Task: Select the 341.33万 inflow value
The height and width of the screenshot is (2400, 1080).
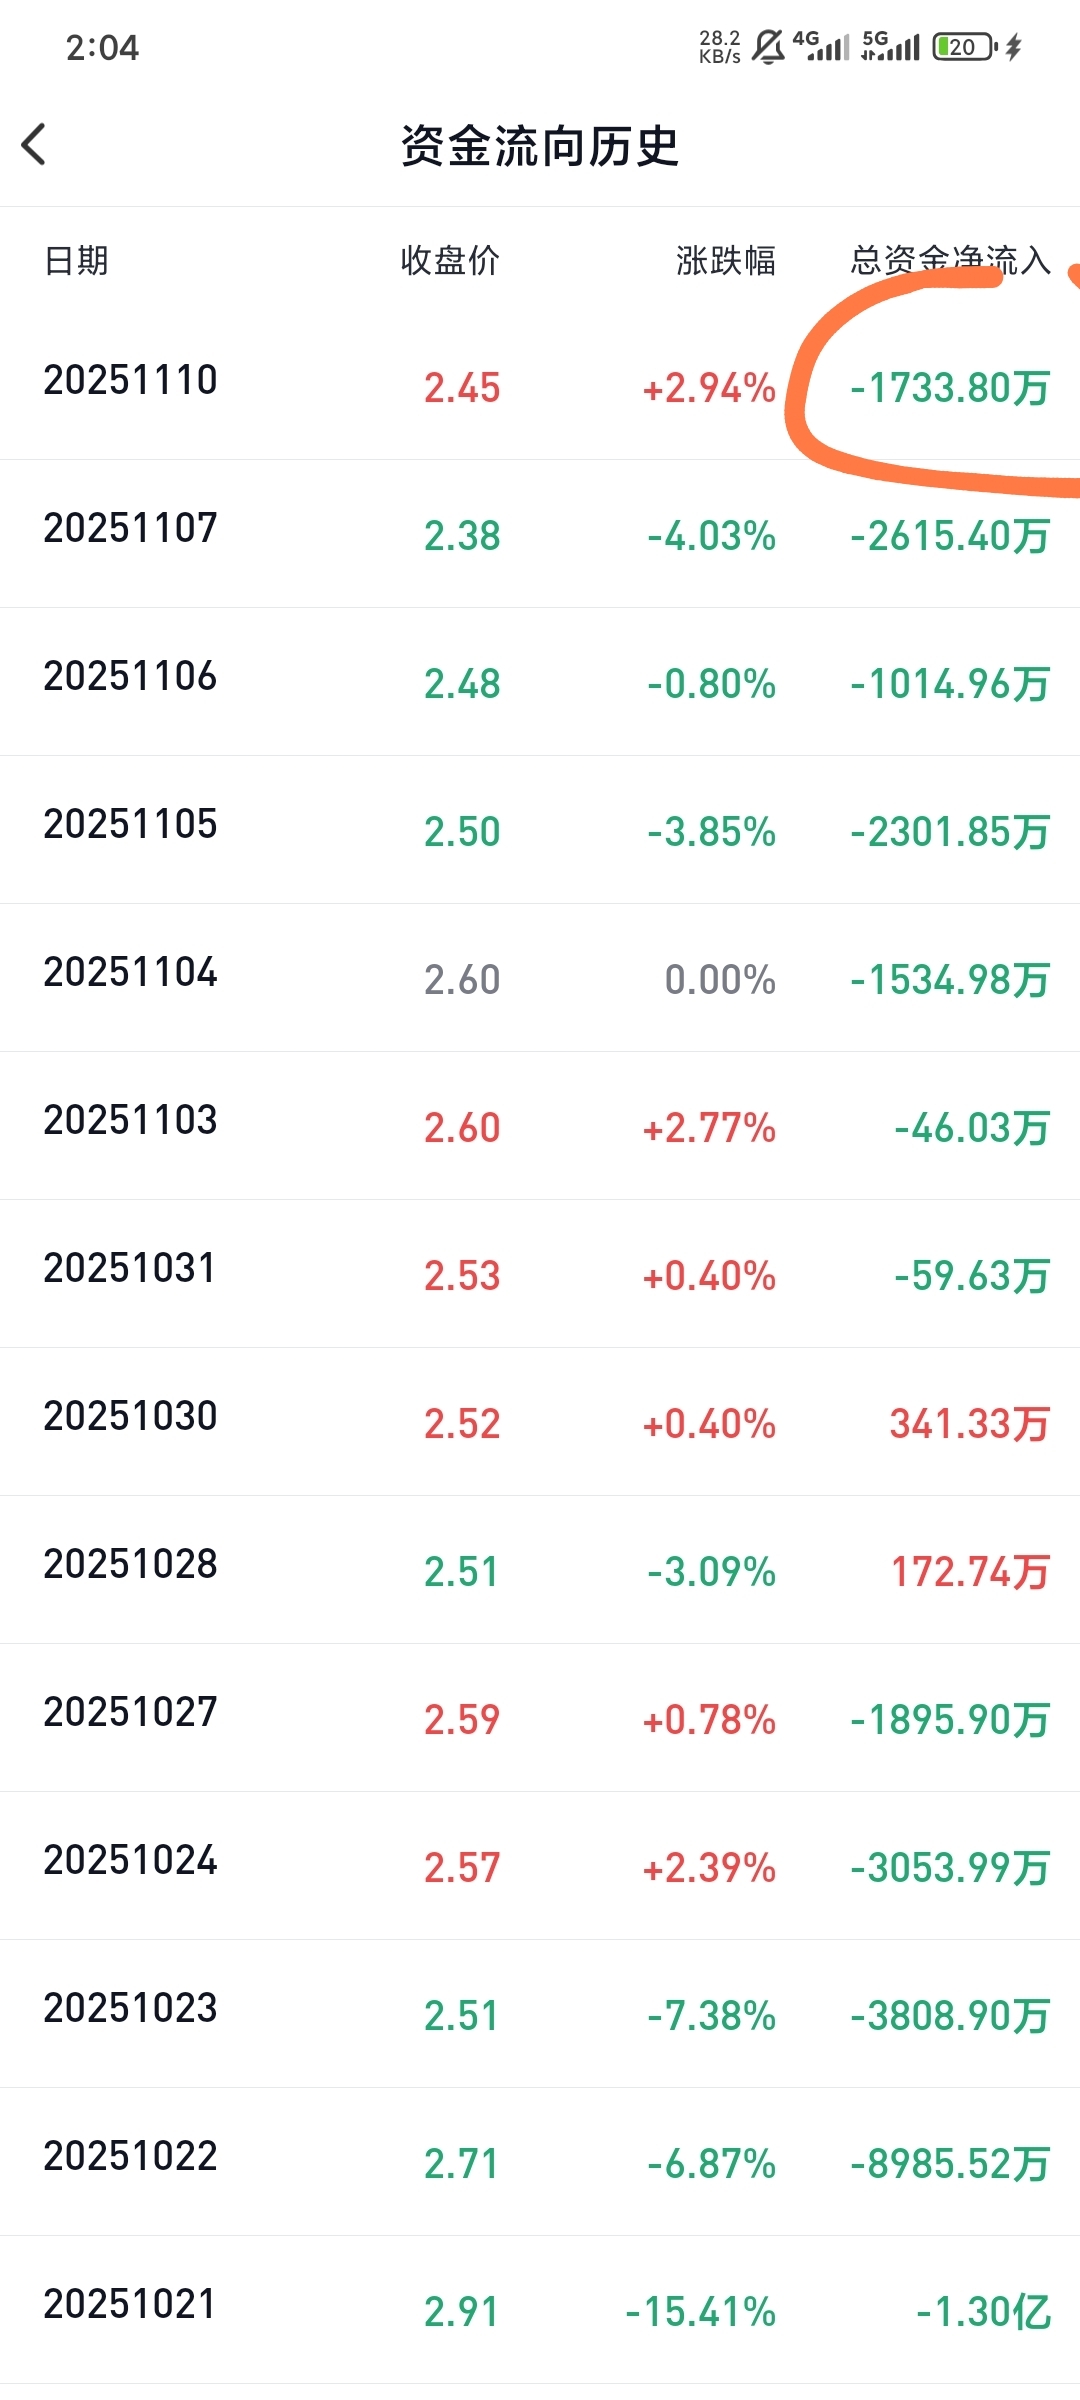Action: [x=970, y=1424]
